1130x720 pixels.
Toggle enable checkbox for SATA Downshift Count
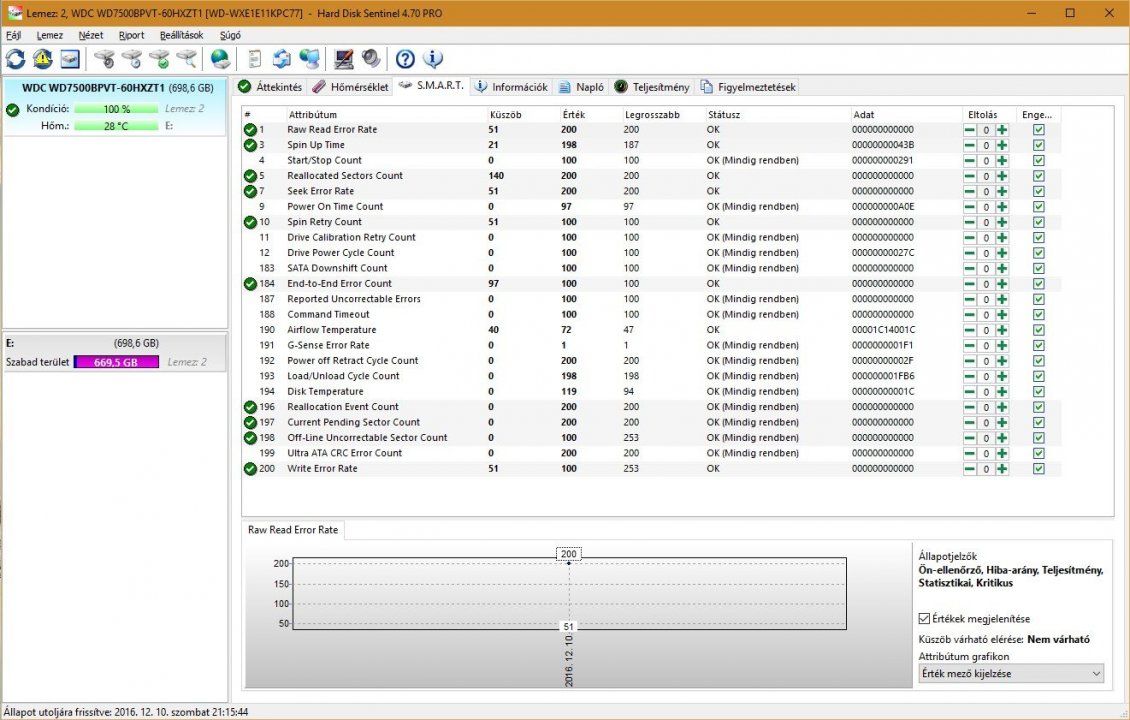[1038, 268]
